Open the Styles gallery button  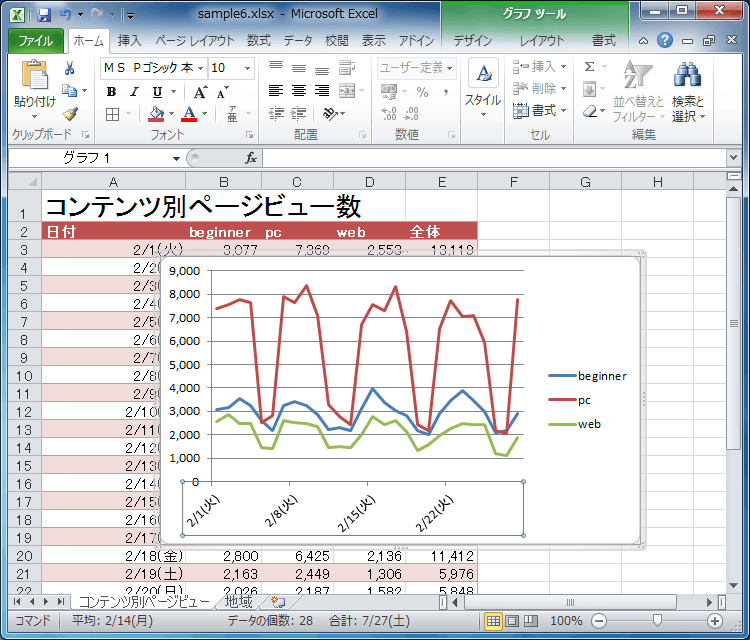click(483, 88)
